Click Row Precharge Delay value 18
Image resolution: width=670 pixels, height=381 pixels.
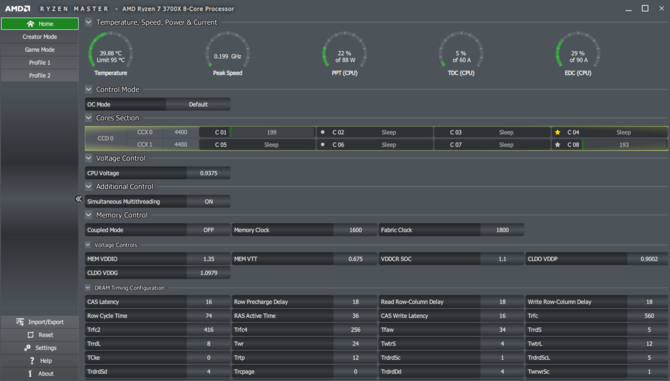pos(356,302)
